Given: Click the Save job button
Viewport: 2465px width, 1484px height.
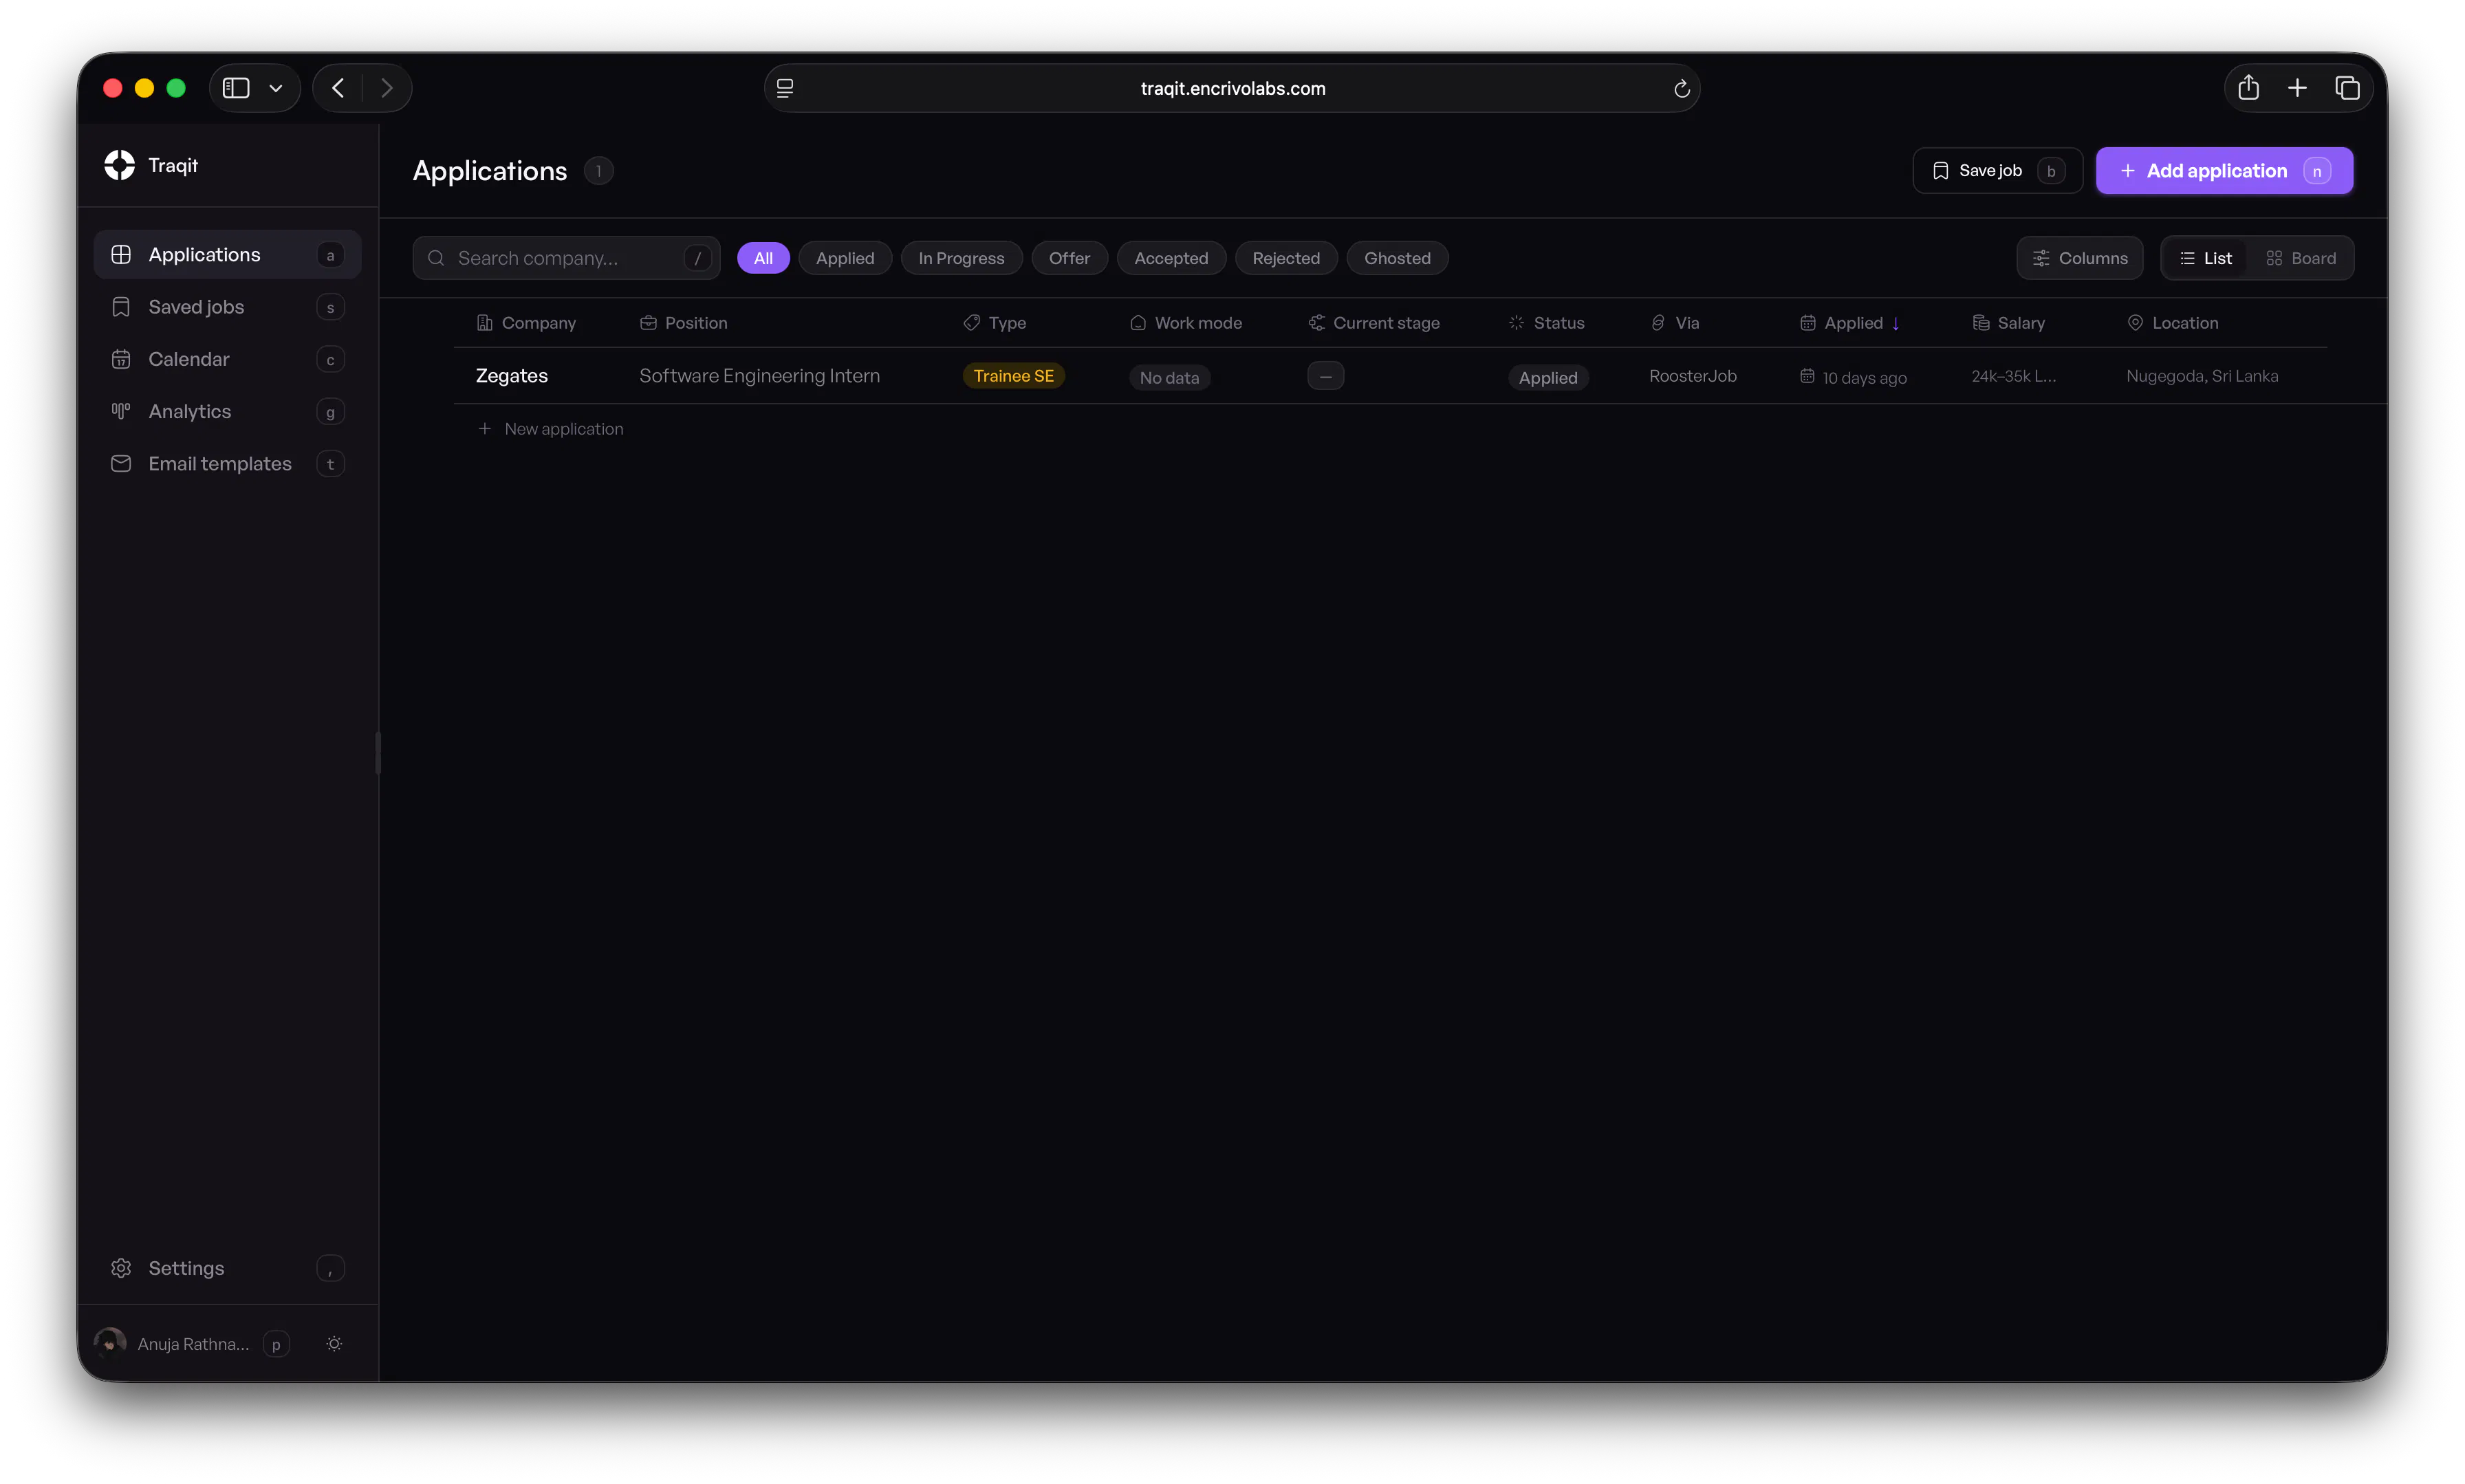Looking at the screenshot, I should (x=1997, y=171).
